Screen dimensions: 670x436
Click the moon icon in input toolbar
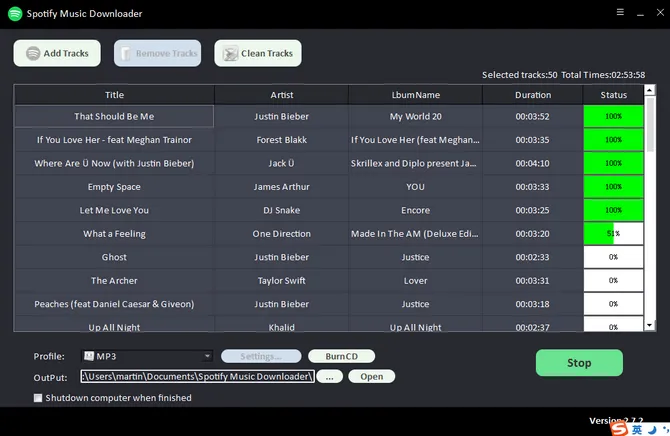coord(652,430)
